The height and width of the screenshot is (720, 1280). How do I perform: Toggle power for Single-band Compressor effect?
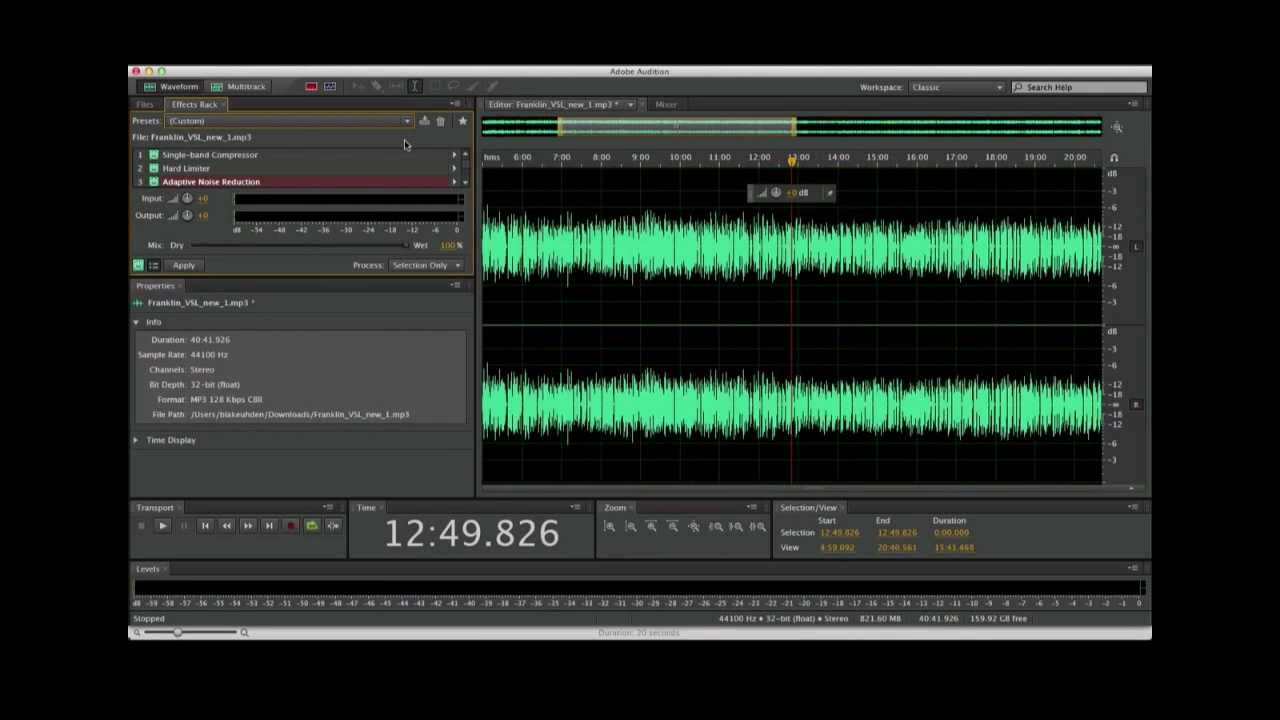pos(153,155)
